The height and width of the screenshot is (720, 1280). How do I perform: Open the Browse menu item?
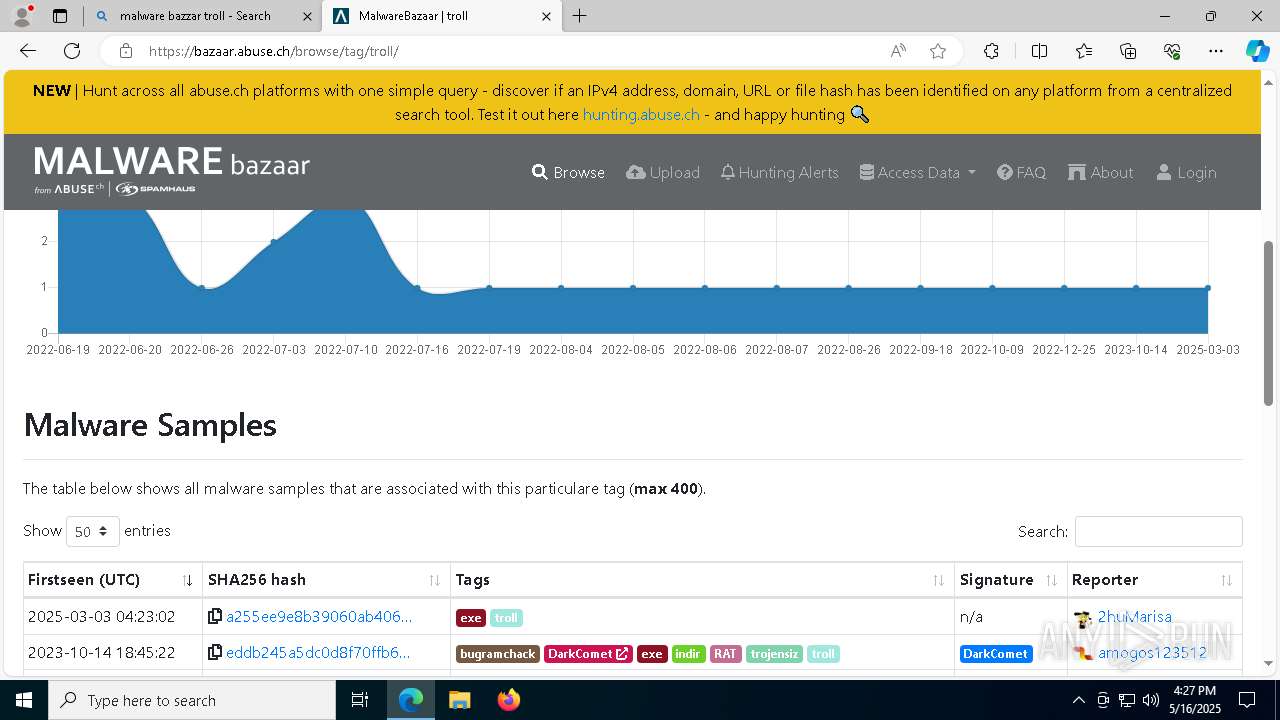(x=568, y=172)
